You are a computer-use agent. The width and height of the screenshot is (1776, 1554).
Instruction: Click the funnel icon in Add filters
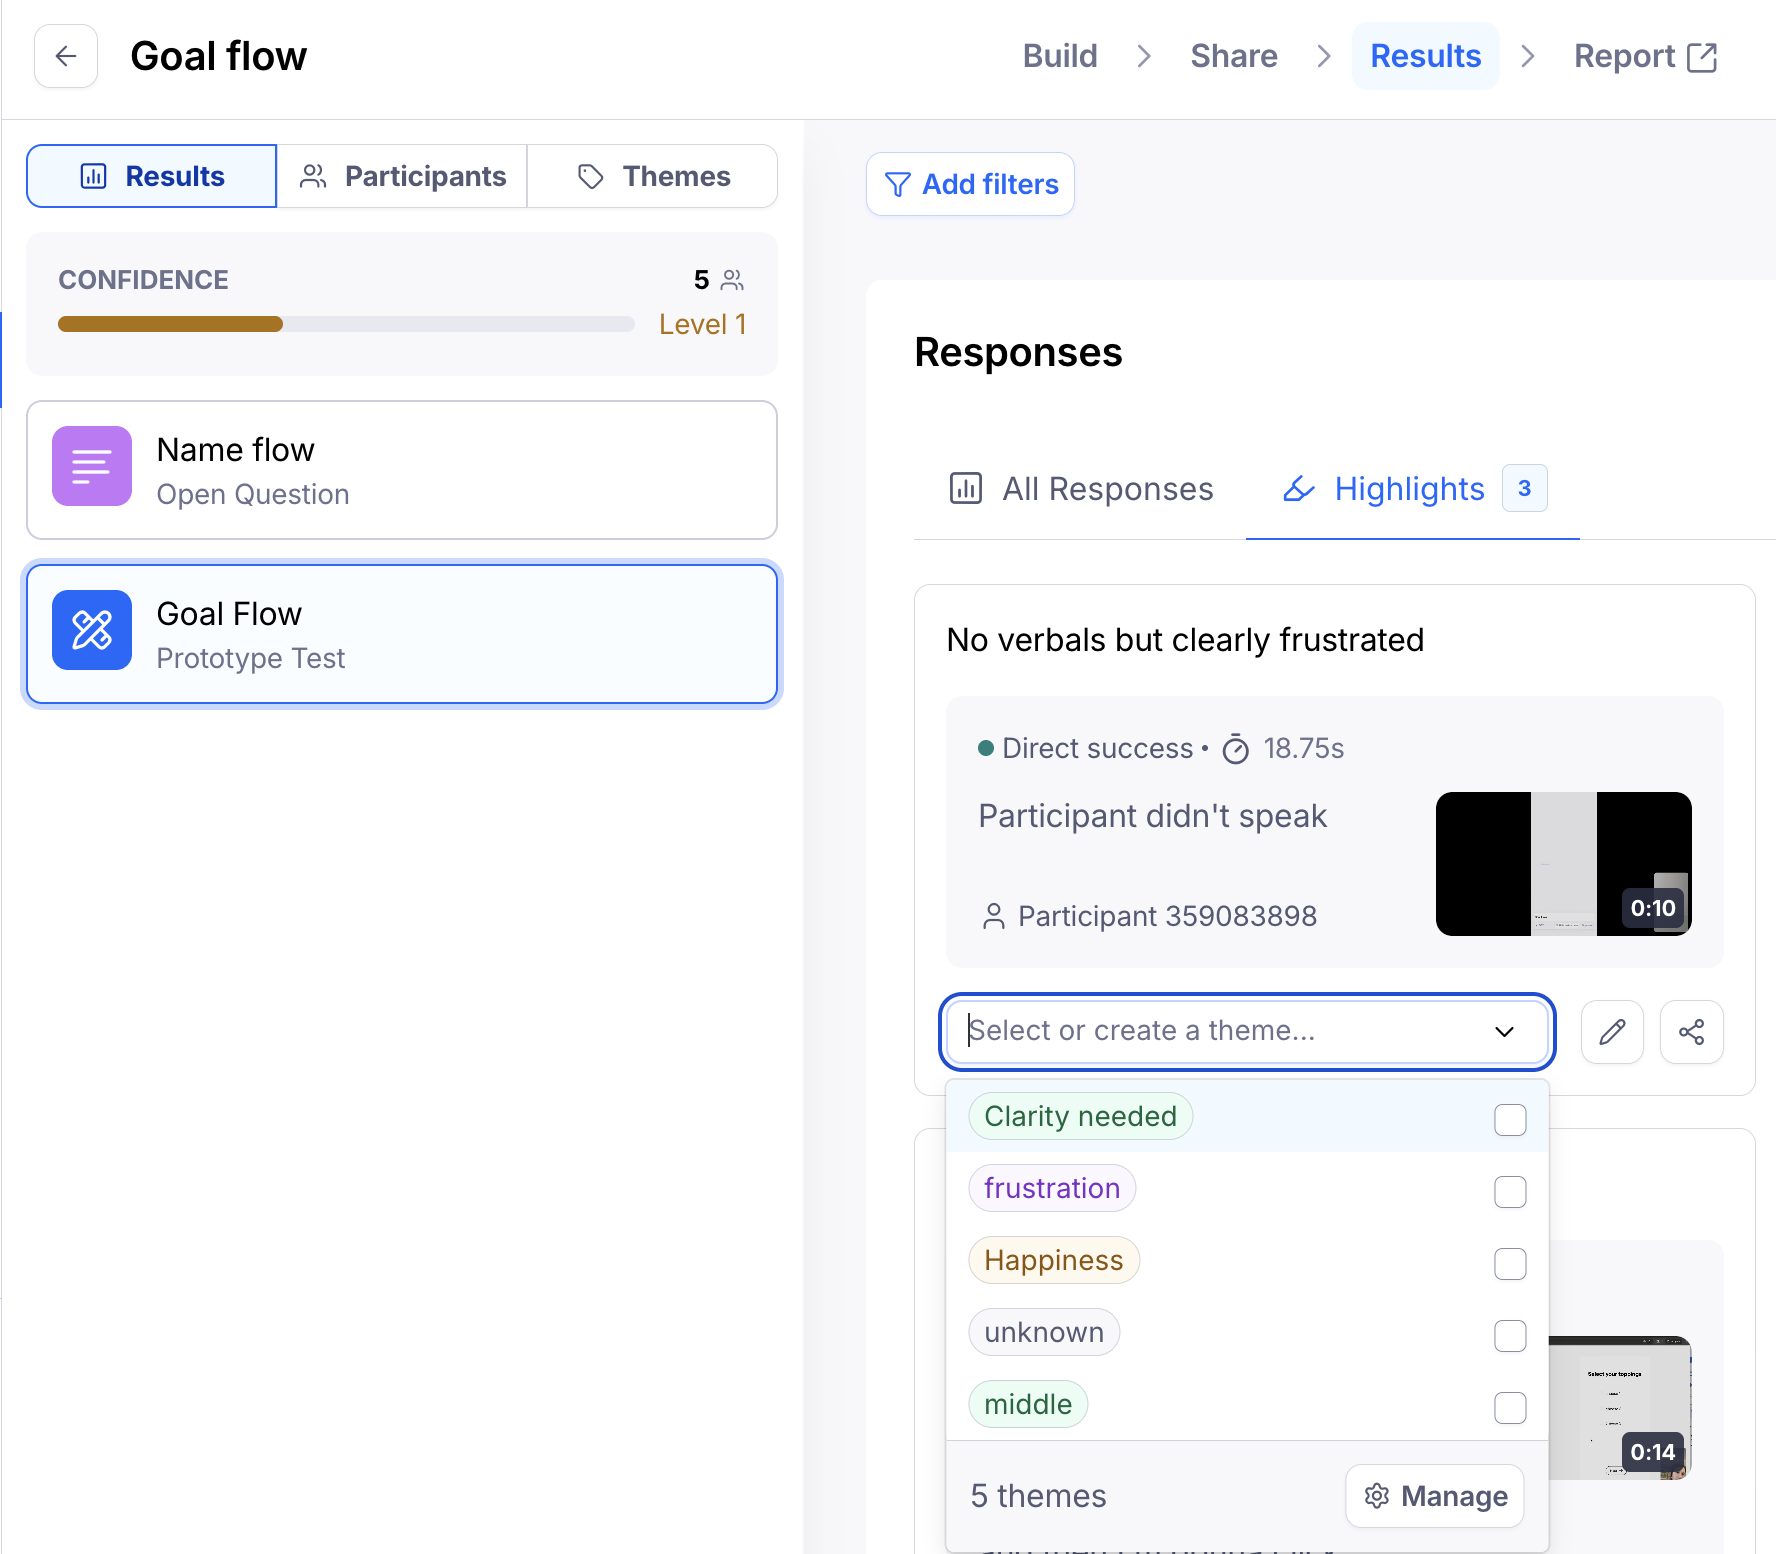[x=897, y=185]
